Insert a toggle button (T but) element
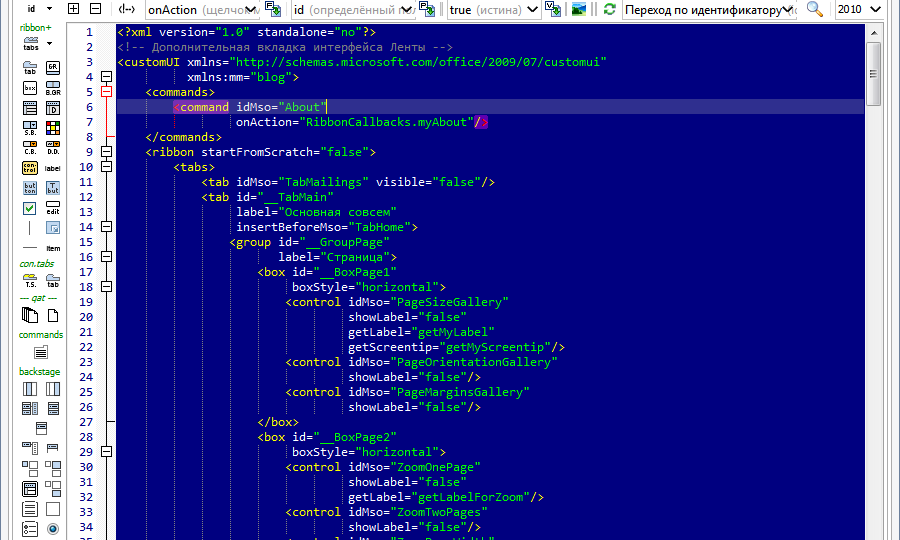The height and width of the screenshot is (540, 900). [x=53, y=188]
